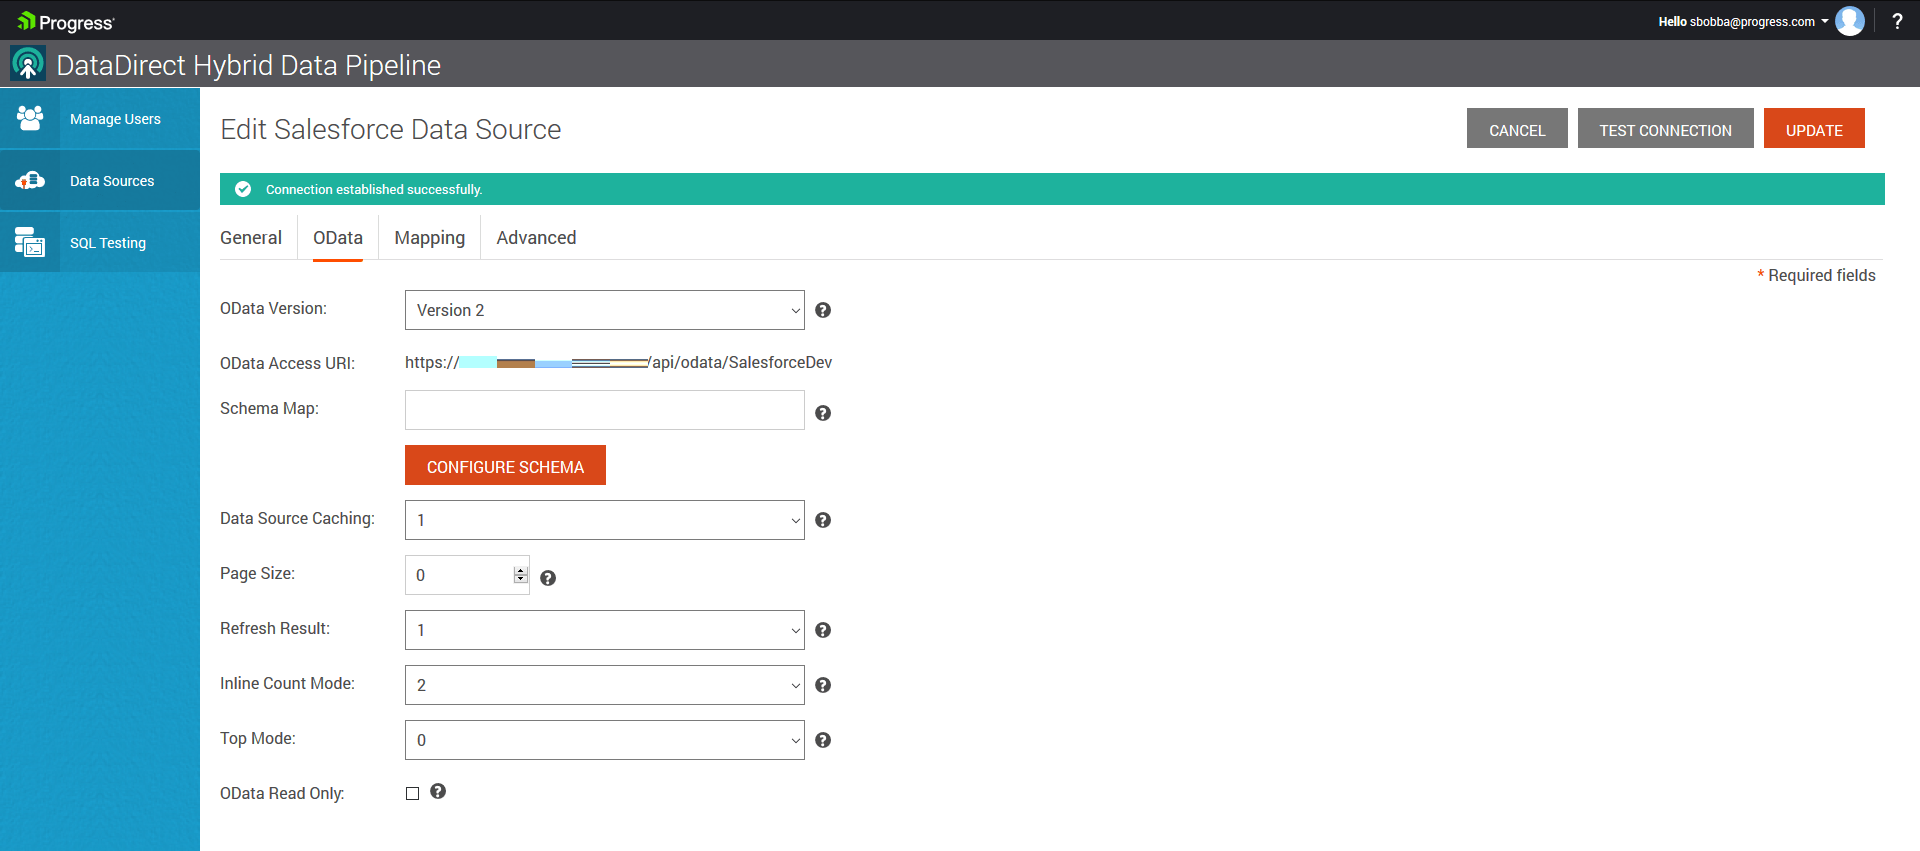Expand the user account menu caret
The width and height of the screenshot is (1920, 851).
coord(1824,21)
